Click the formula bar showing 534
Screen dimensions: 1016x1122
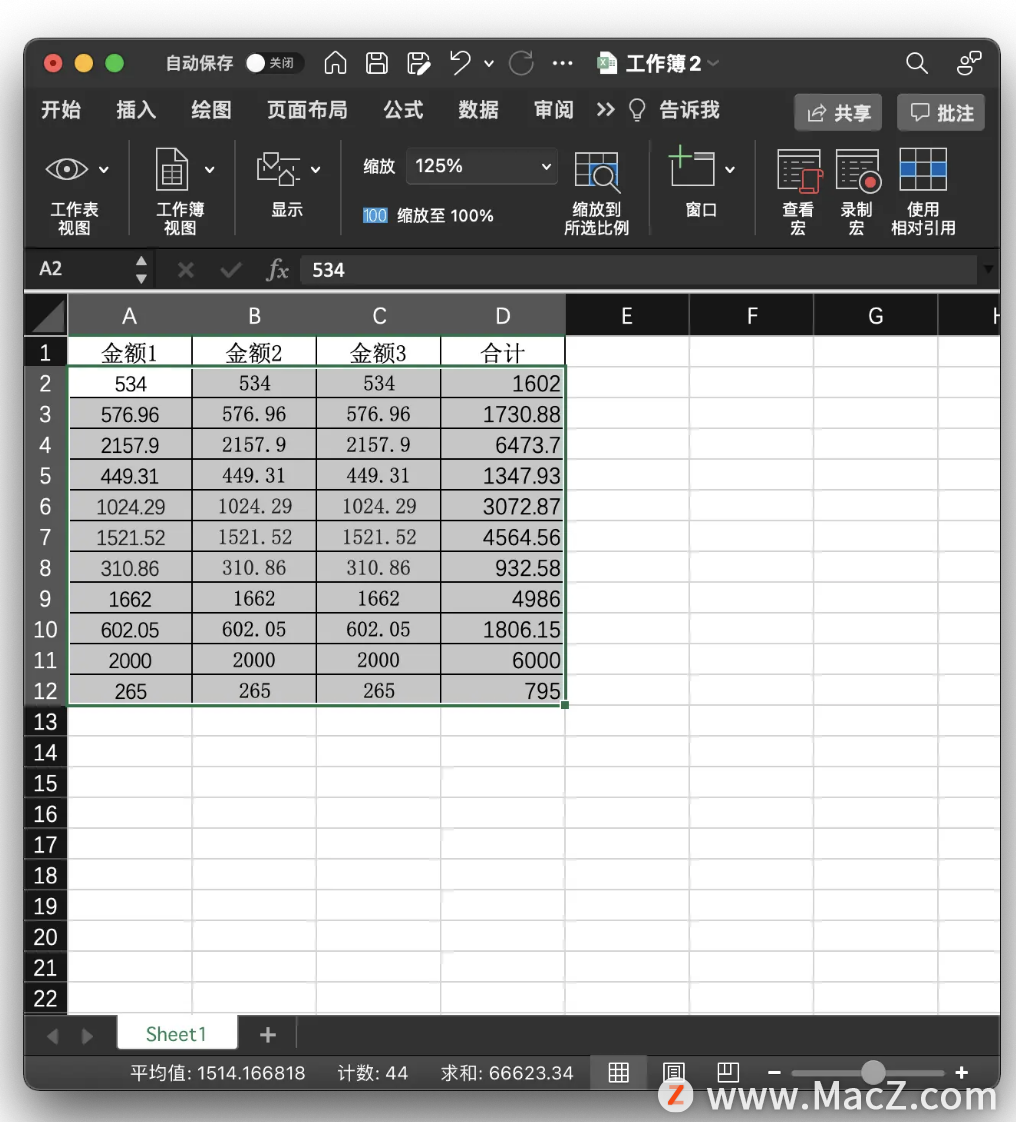(x=638, y=270)
